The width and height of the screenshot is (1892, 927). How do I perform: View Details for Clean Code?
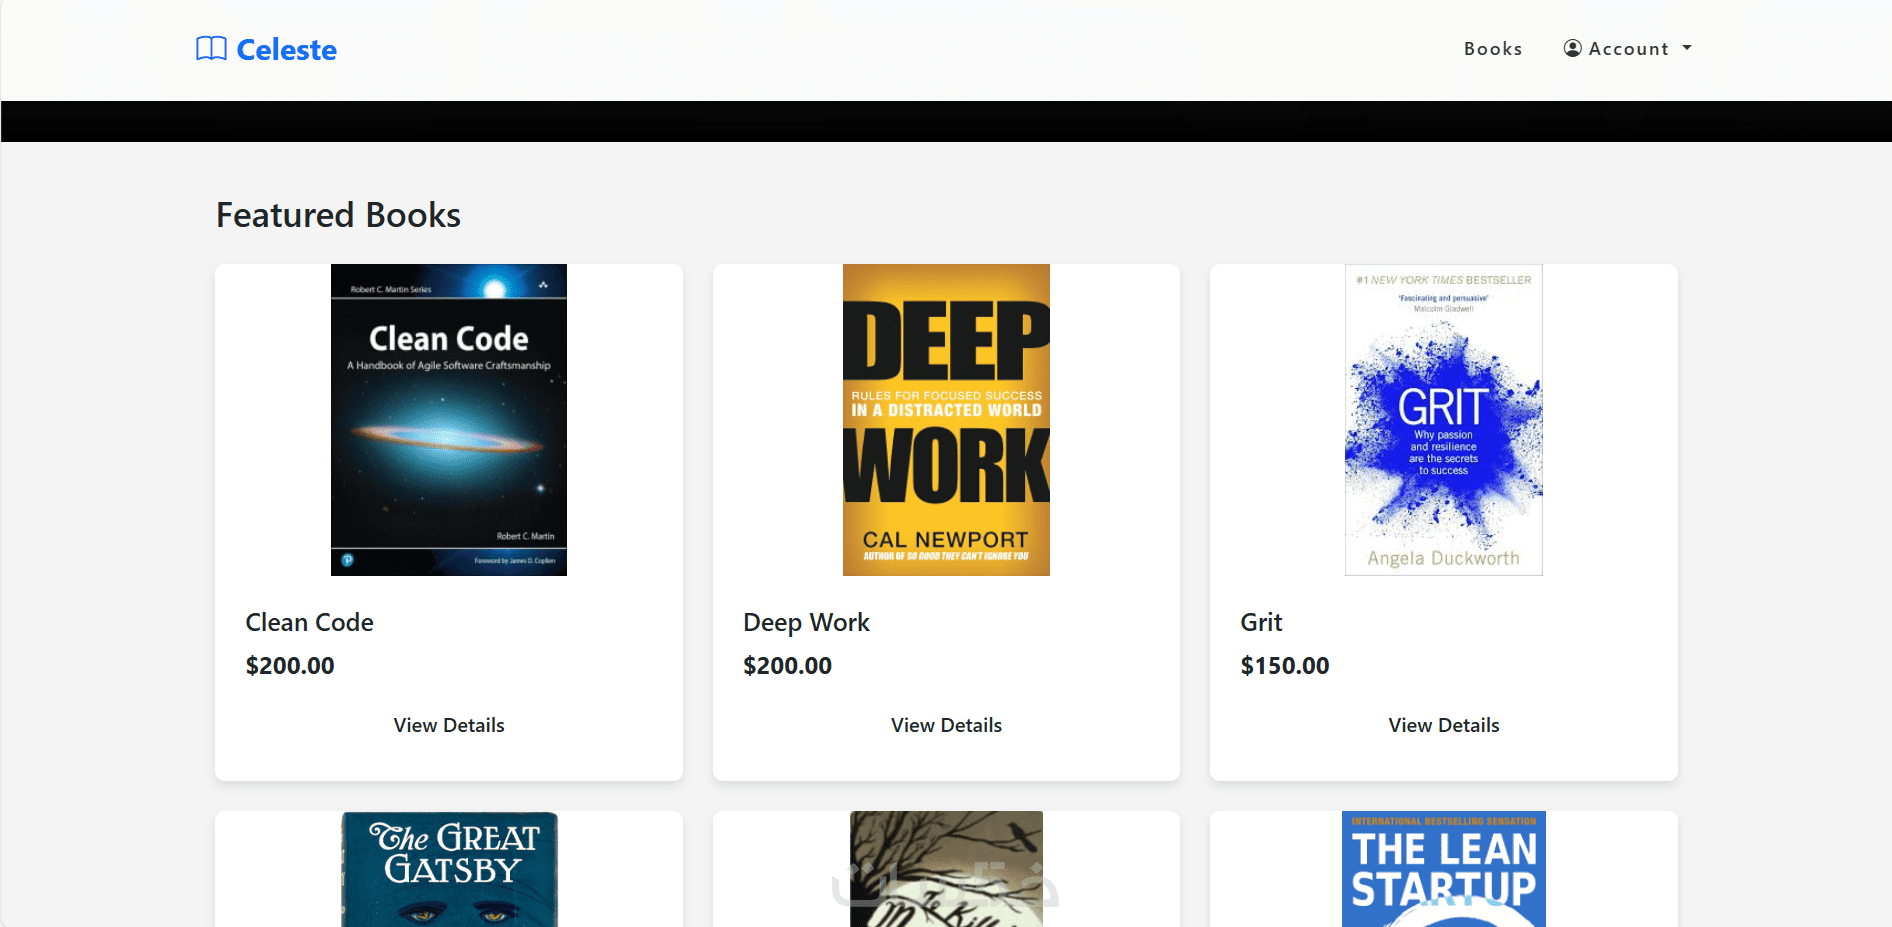pos(449,725)
